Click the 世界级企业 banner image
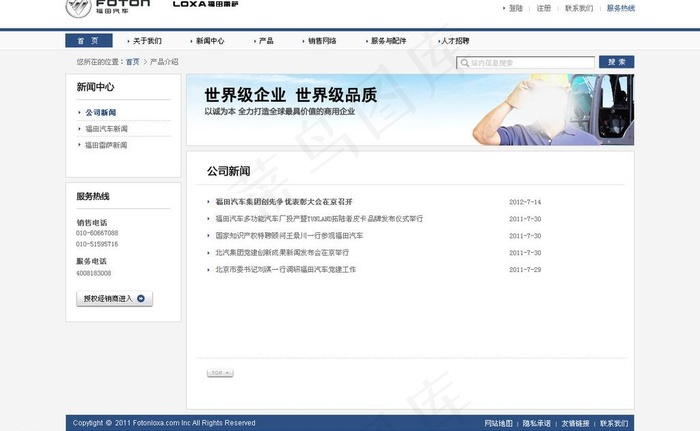Viewport: 700px width, 431px height. click(x=410, y=109)
